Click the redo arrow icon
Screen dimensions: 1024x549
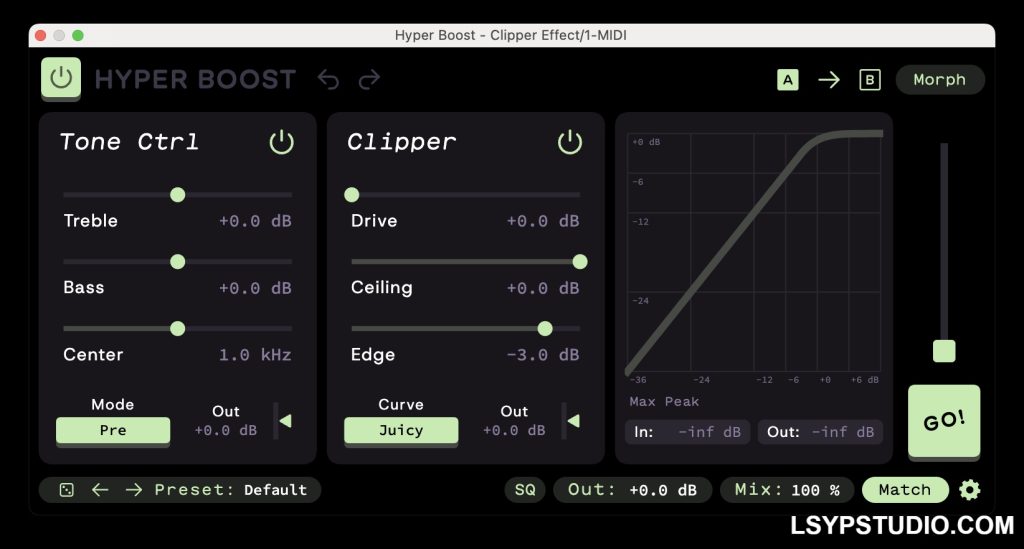pyautogui.click(x=369, y=80)
